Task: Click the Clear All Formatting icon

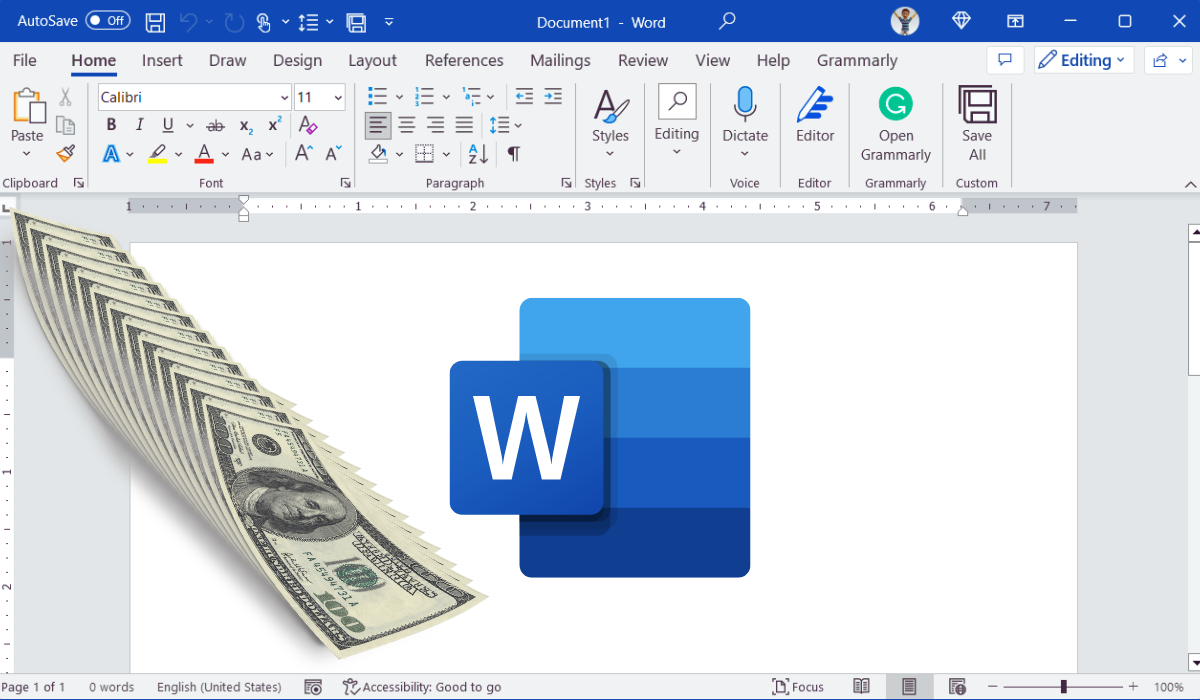Action: point(308,125)
